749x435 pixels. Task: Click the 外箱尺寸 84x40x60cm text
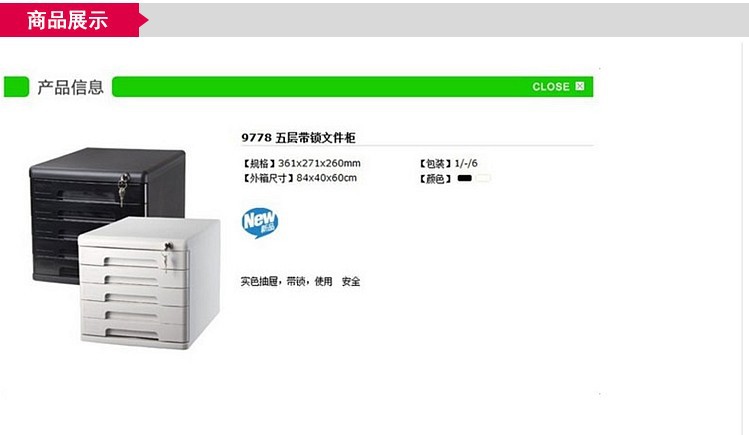tap(300, 178)
